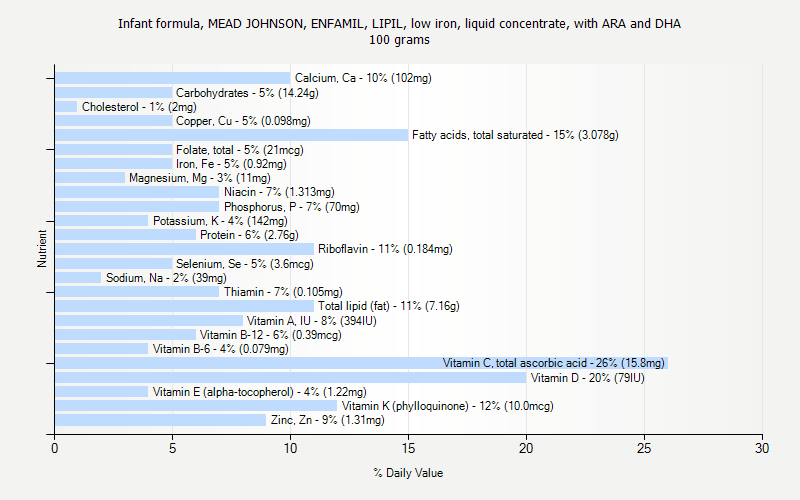Click the Protein - 6% (2.76g) label
800x500 pixels.
coord(249,235)
